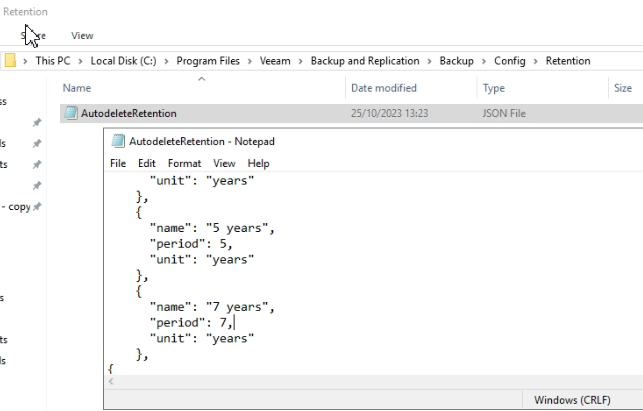
Task: Open the Format menu in Notepad
Action: pos(185,163)
